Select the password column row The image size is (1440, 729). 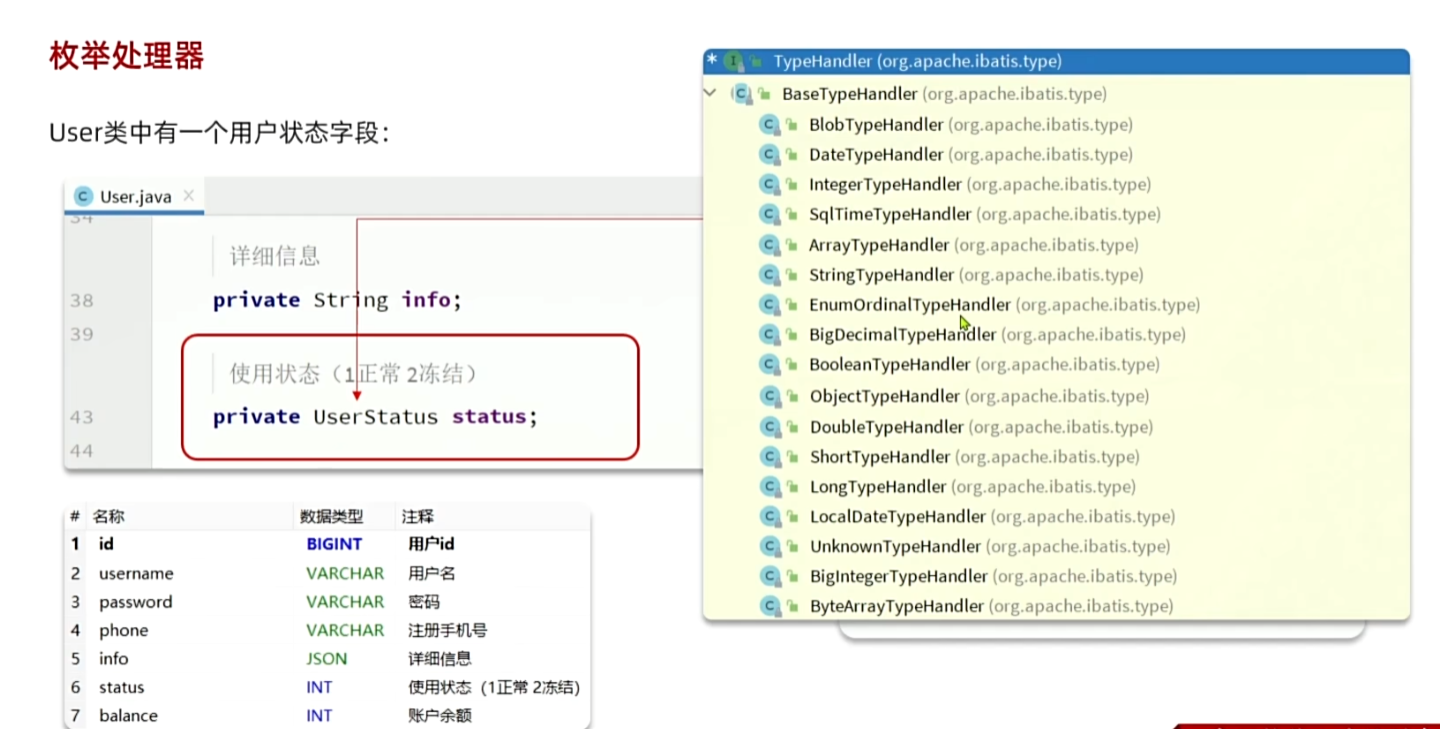pos(327,602)
